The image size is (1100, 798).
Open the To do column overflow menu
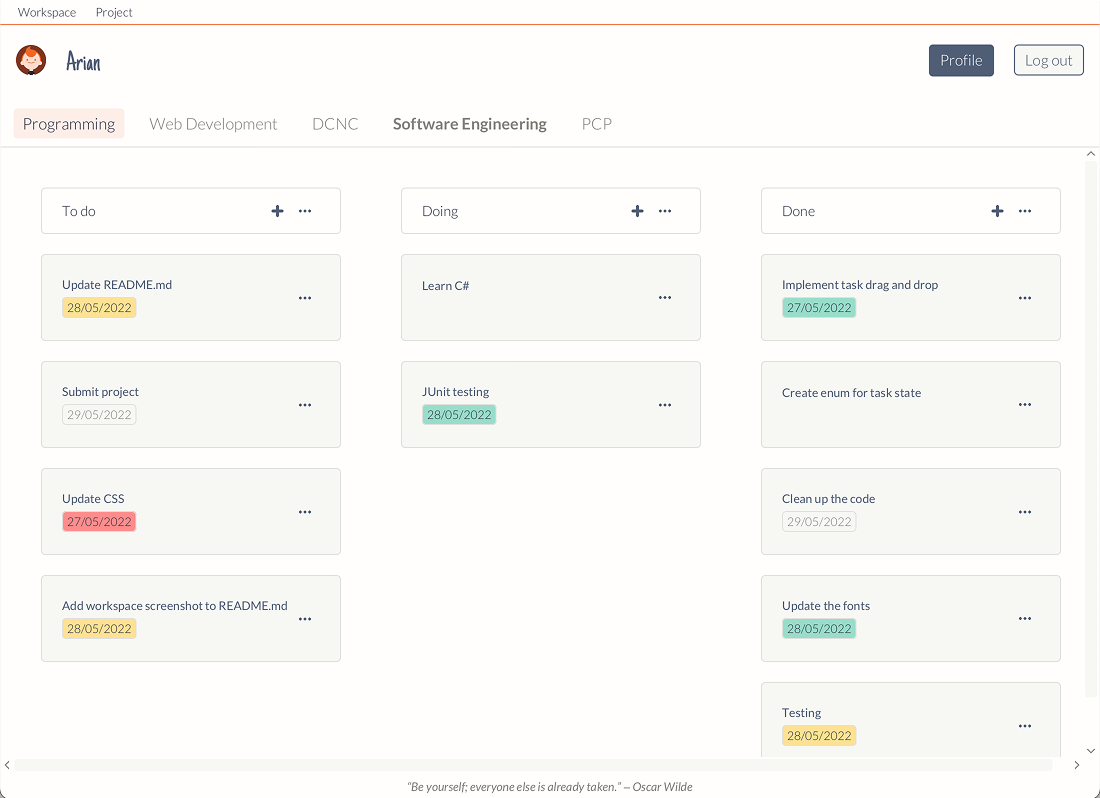point(306,211)
